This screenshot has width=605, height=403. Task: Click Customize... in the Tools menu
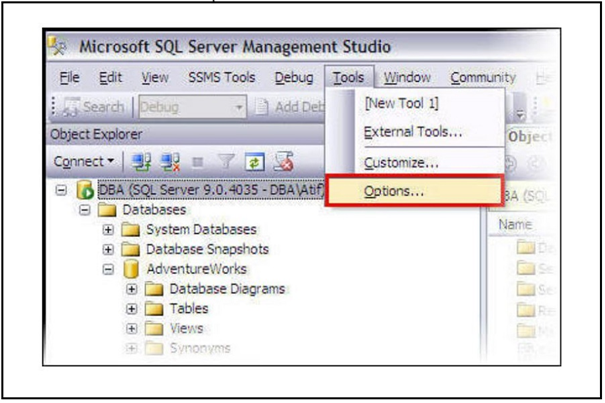coord(400,161)
